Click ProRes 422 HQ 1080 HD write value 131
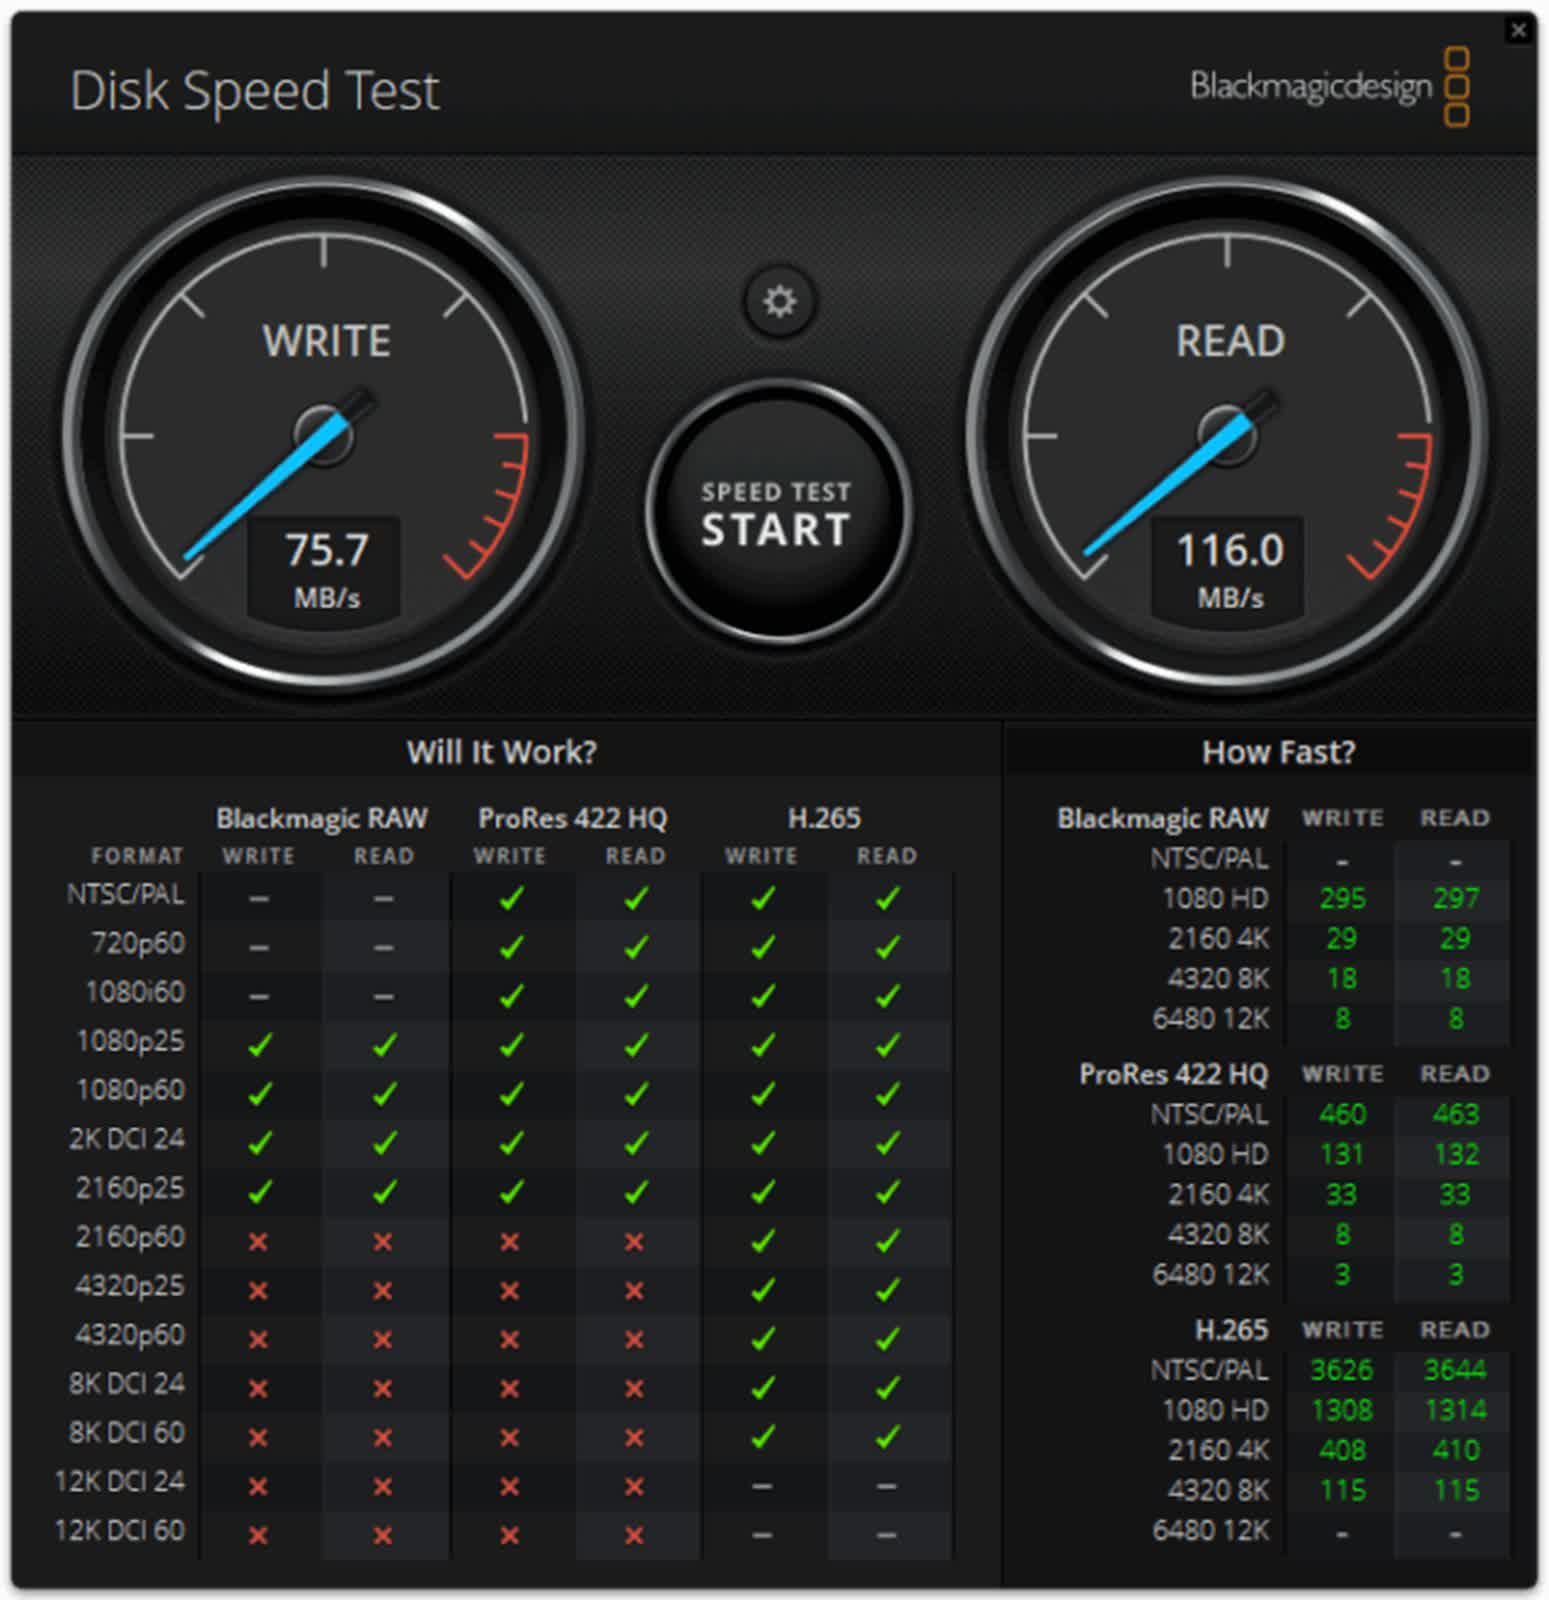This screenshot has width=1549, height=1600. pos(1342,1155)
